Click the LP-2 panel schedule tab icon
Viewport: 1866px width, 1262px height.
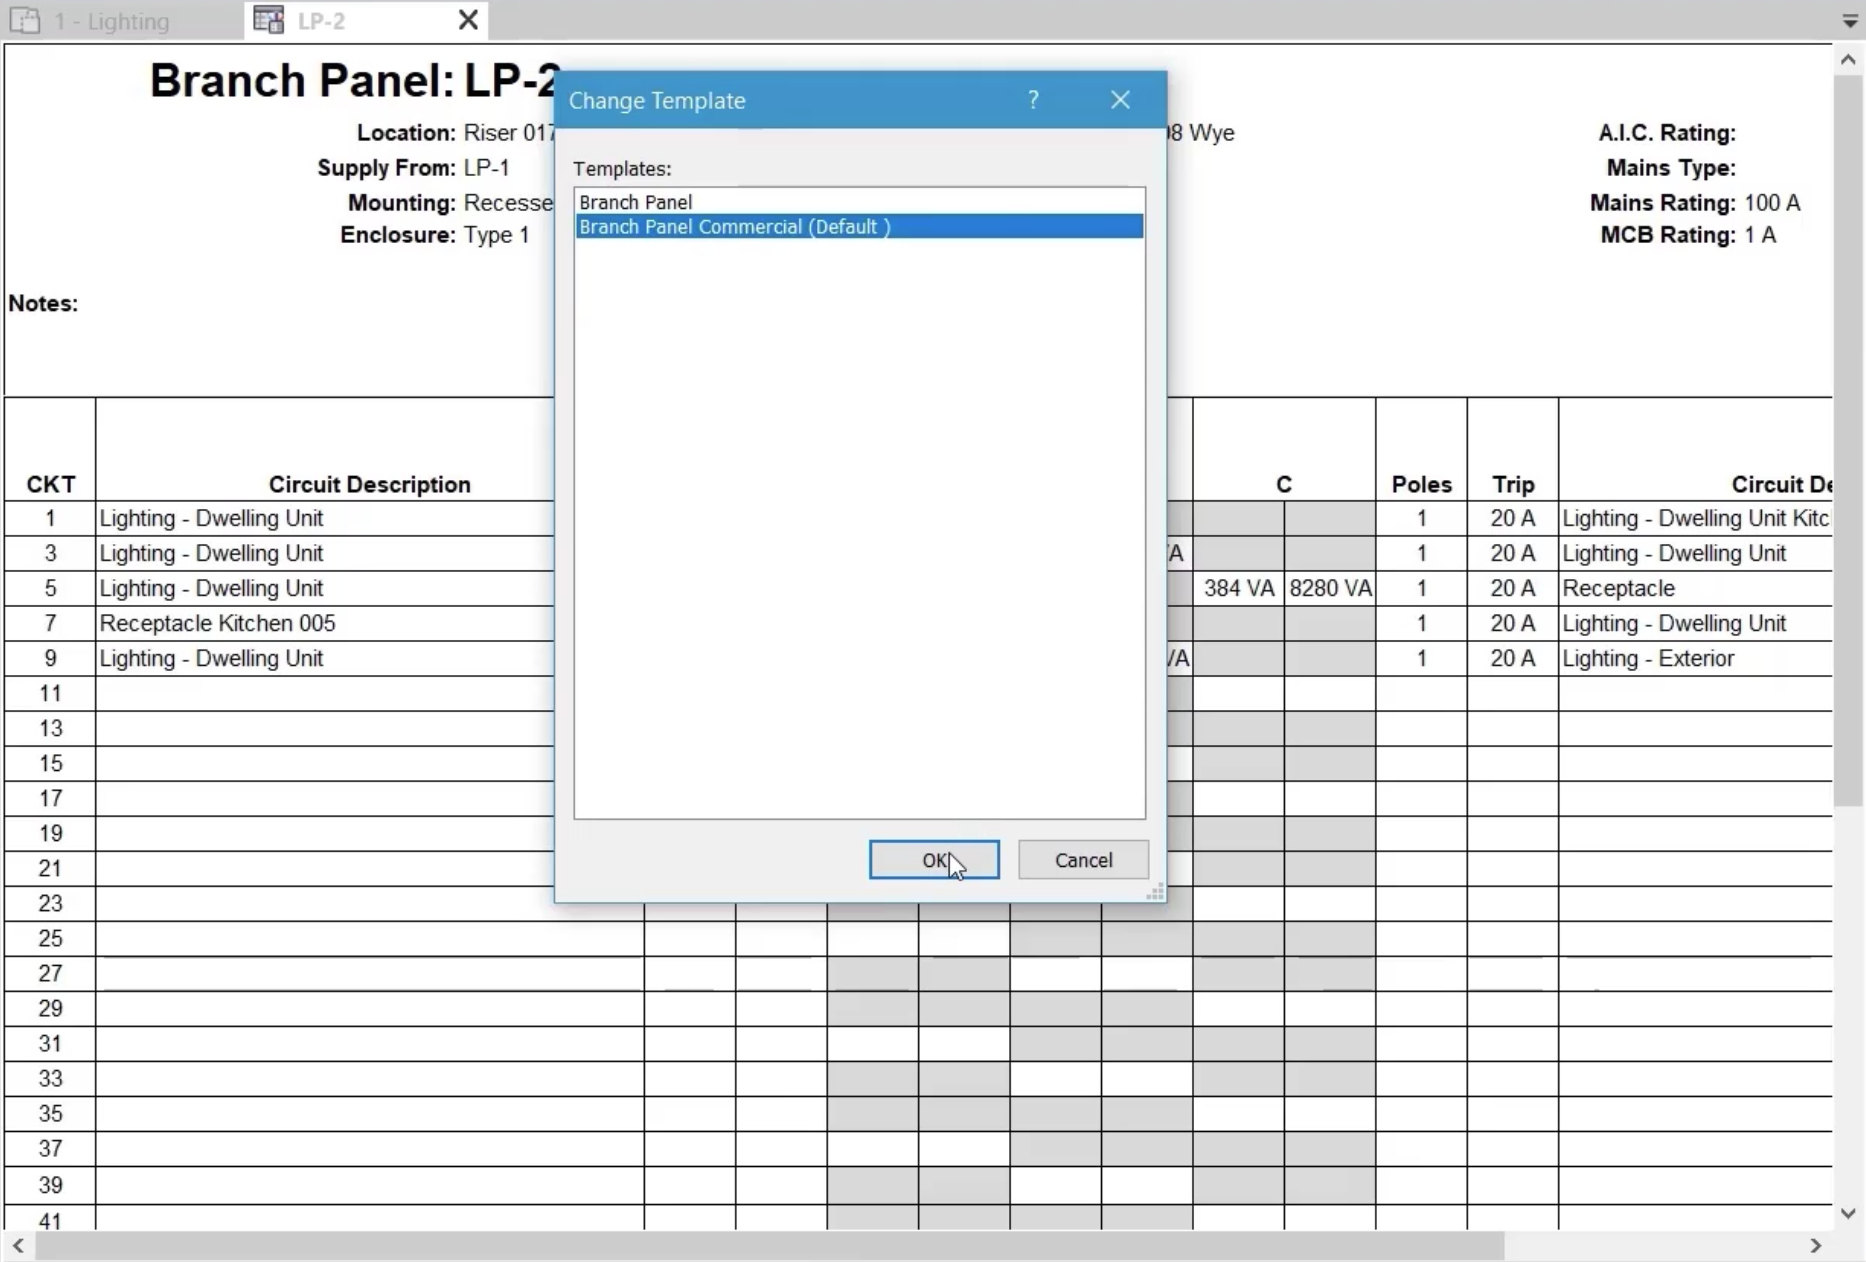[268, 20]
